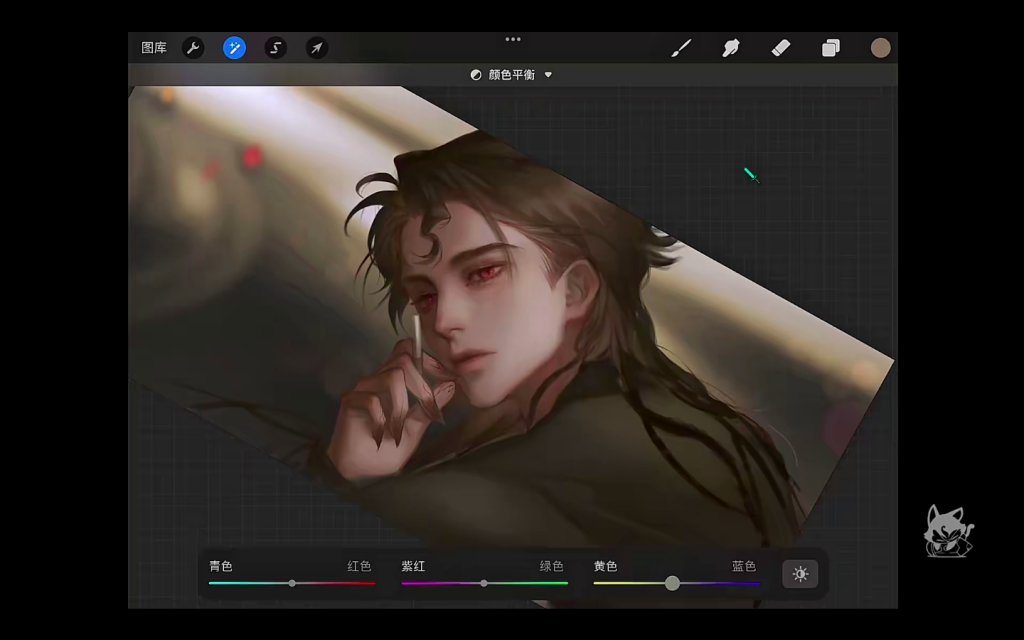
Task: Pick the Eraser tool
Action: tap(781, 48)
